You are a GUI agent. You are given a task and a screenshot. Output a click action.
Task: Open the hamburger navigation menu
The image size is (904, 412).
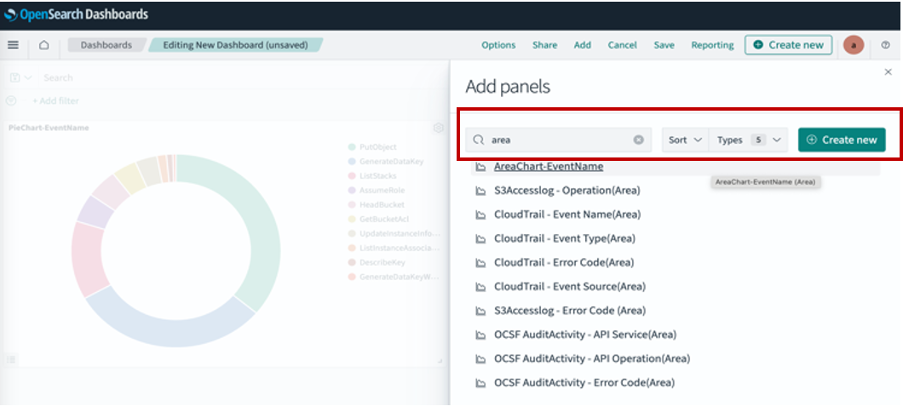[x=13, y=45]
